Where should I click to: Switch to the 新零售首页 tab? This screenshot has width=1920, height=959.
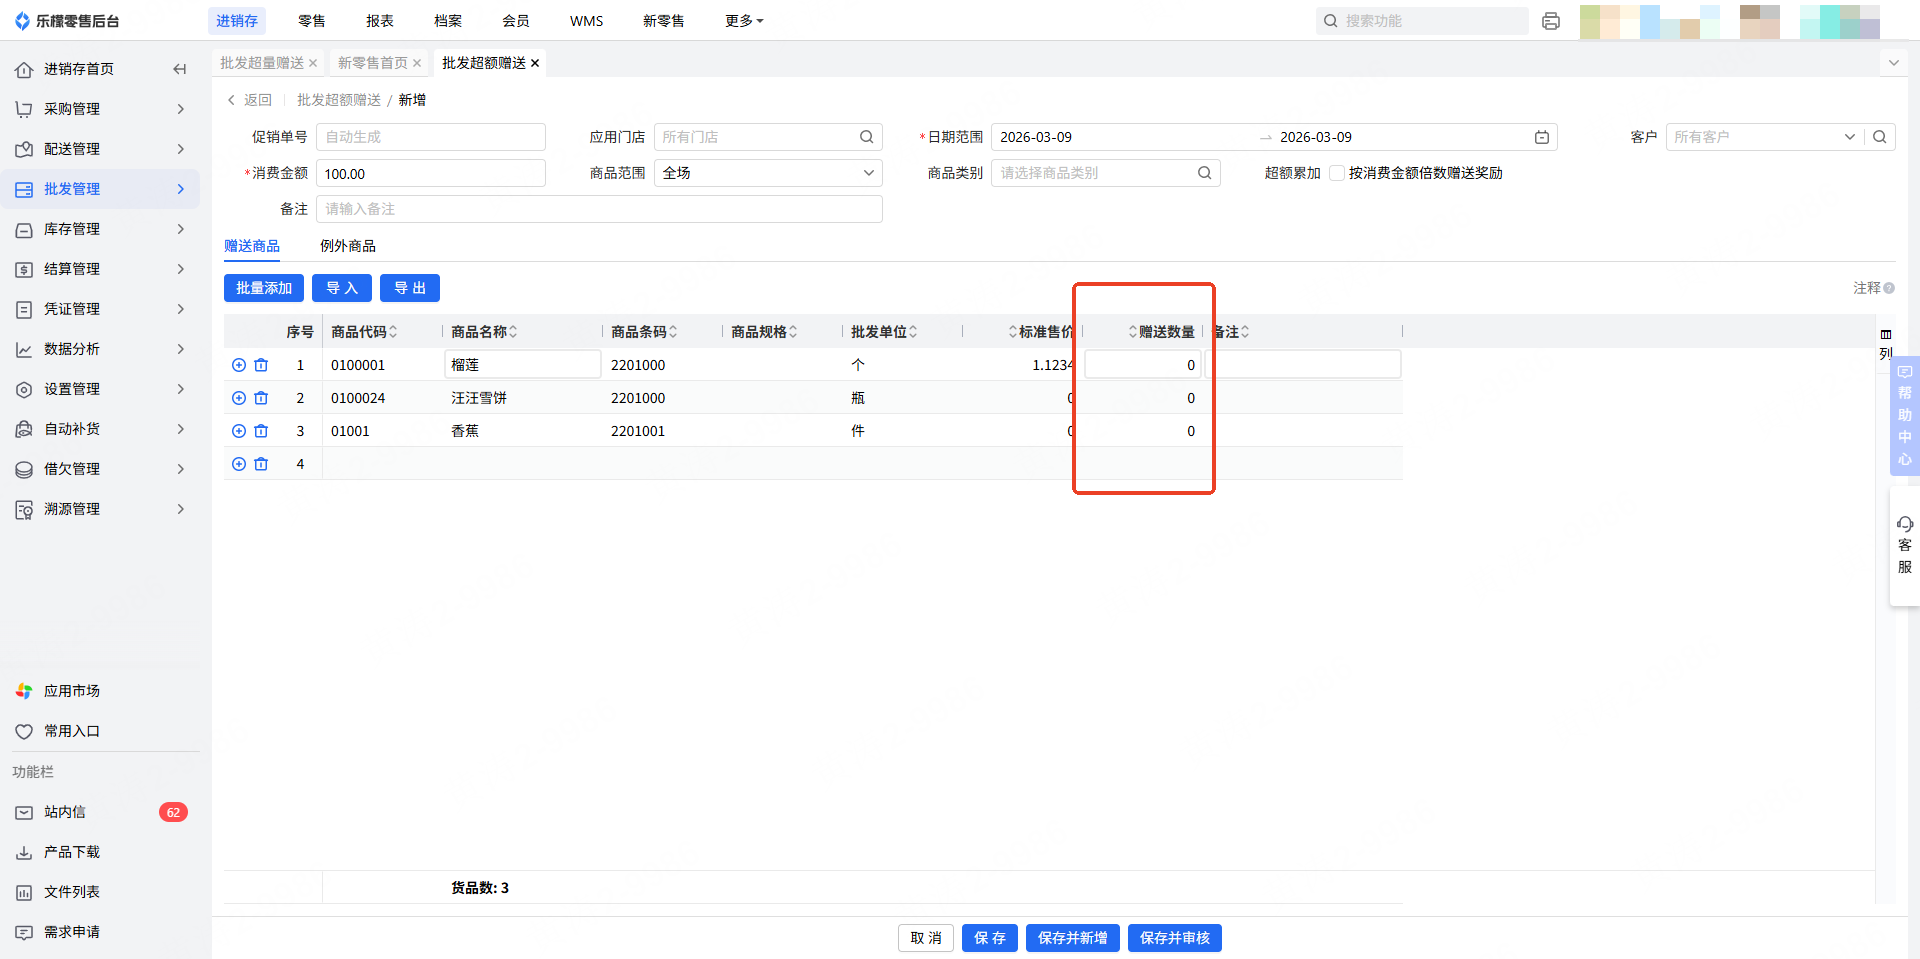click(372, 63)
